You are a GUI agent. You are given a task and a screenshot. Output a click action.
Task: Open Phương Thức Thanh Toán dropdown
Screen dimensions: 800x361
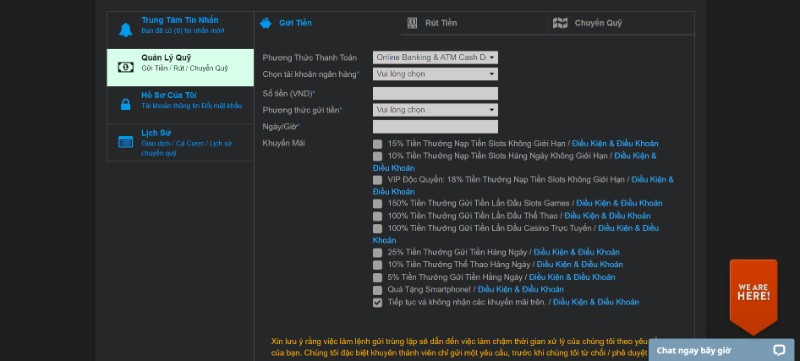click(435, 58)
